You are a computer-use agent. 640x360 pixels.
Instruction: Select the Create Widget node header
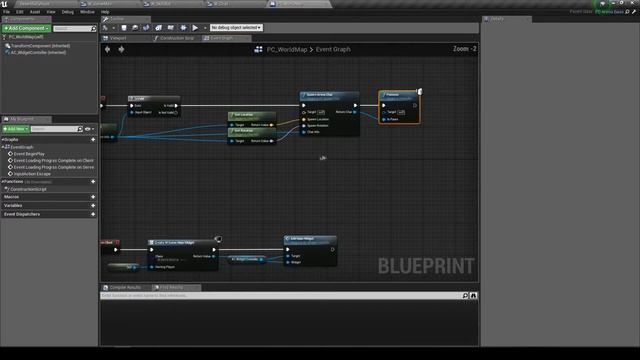pos(183,242)
